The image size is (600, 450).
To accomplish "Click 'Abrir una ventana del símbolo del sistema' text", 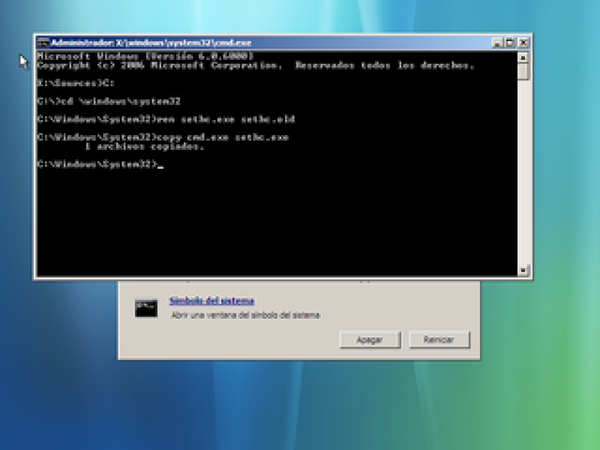I will 245,315.
